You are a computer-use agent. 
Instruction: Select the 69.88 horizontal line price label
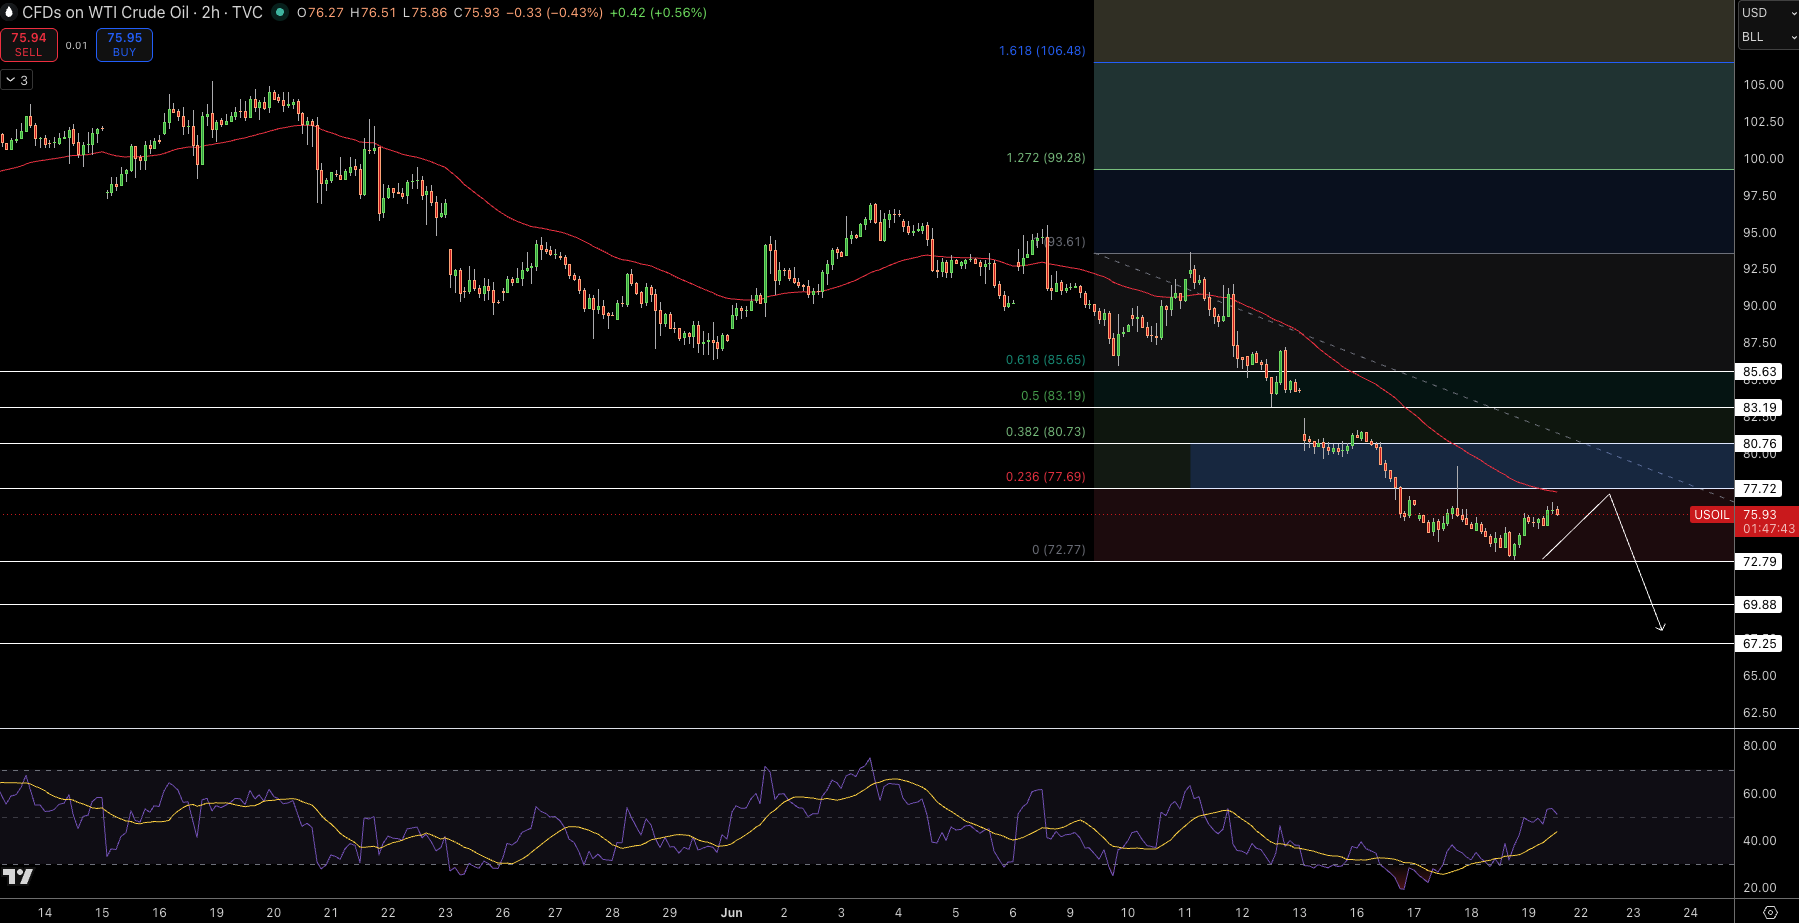pyautogui.click(x=1760, y=604)
